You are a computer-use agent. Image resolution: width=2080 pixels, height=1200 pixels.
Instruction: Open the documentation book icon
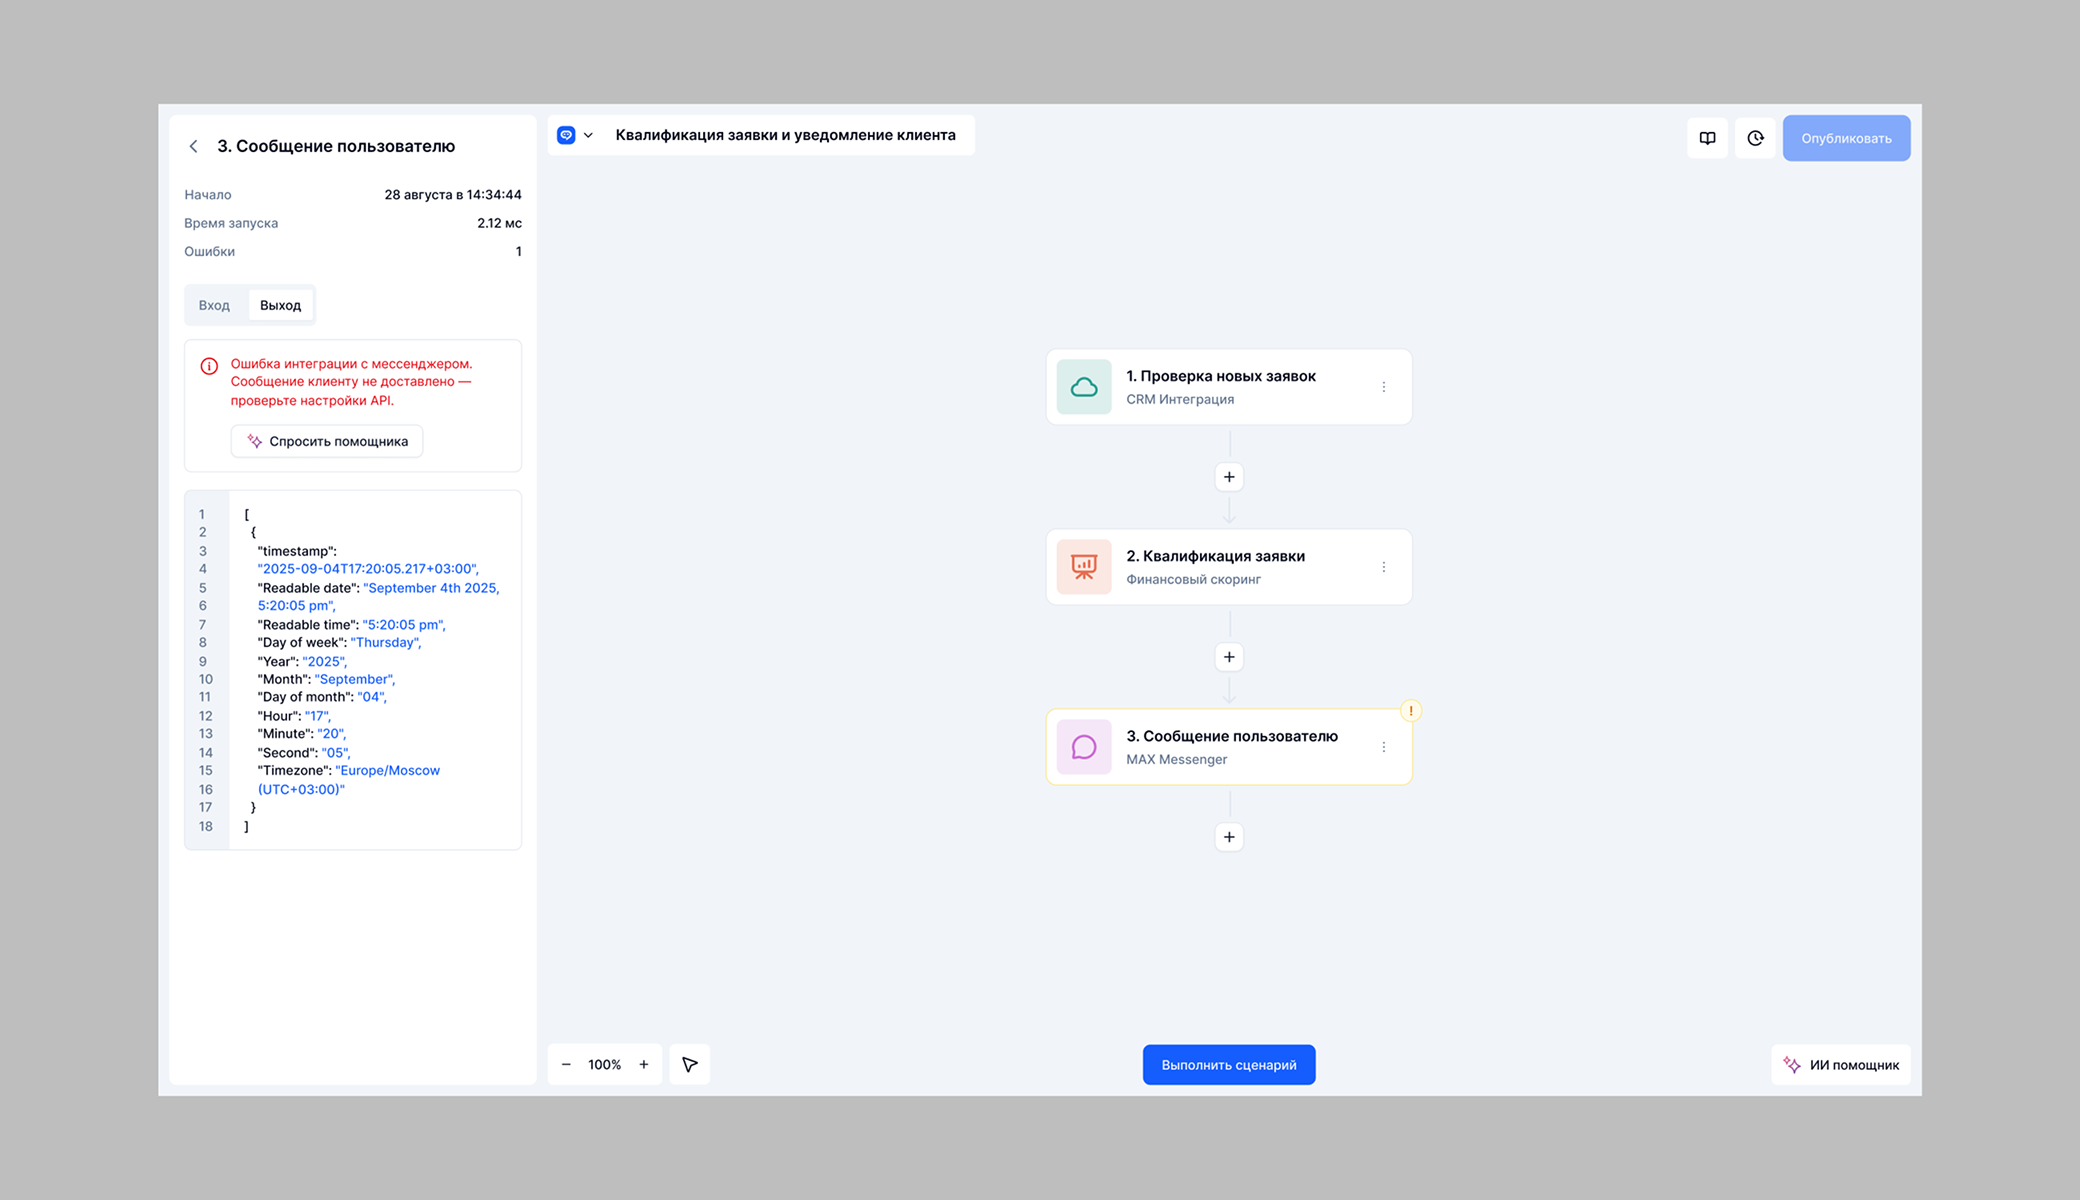(1707, 138)
